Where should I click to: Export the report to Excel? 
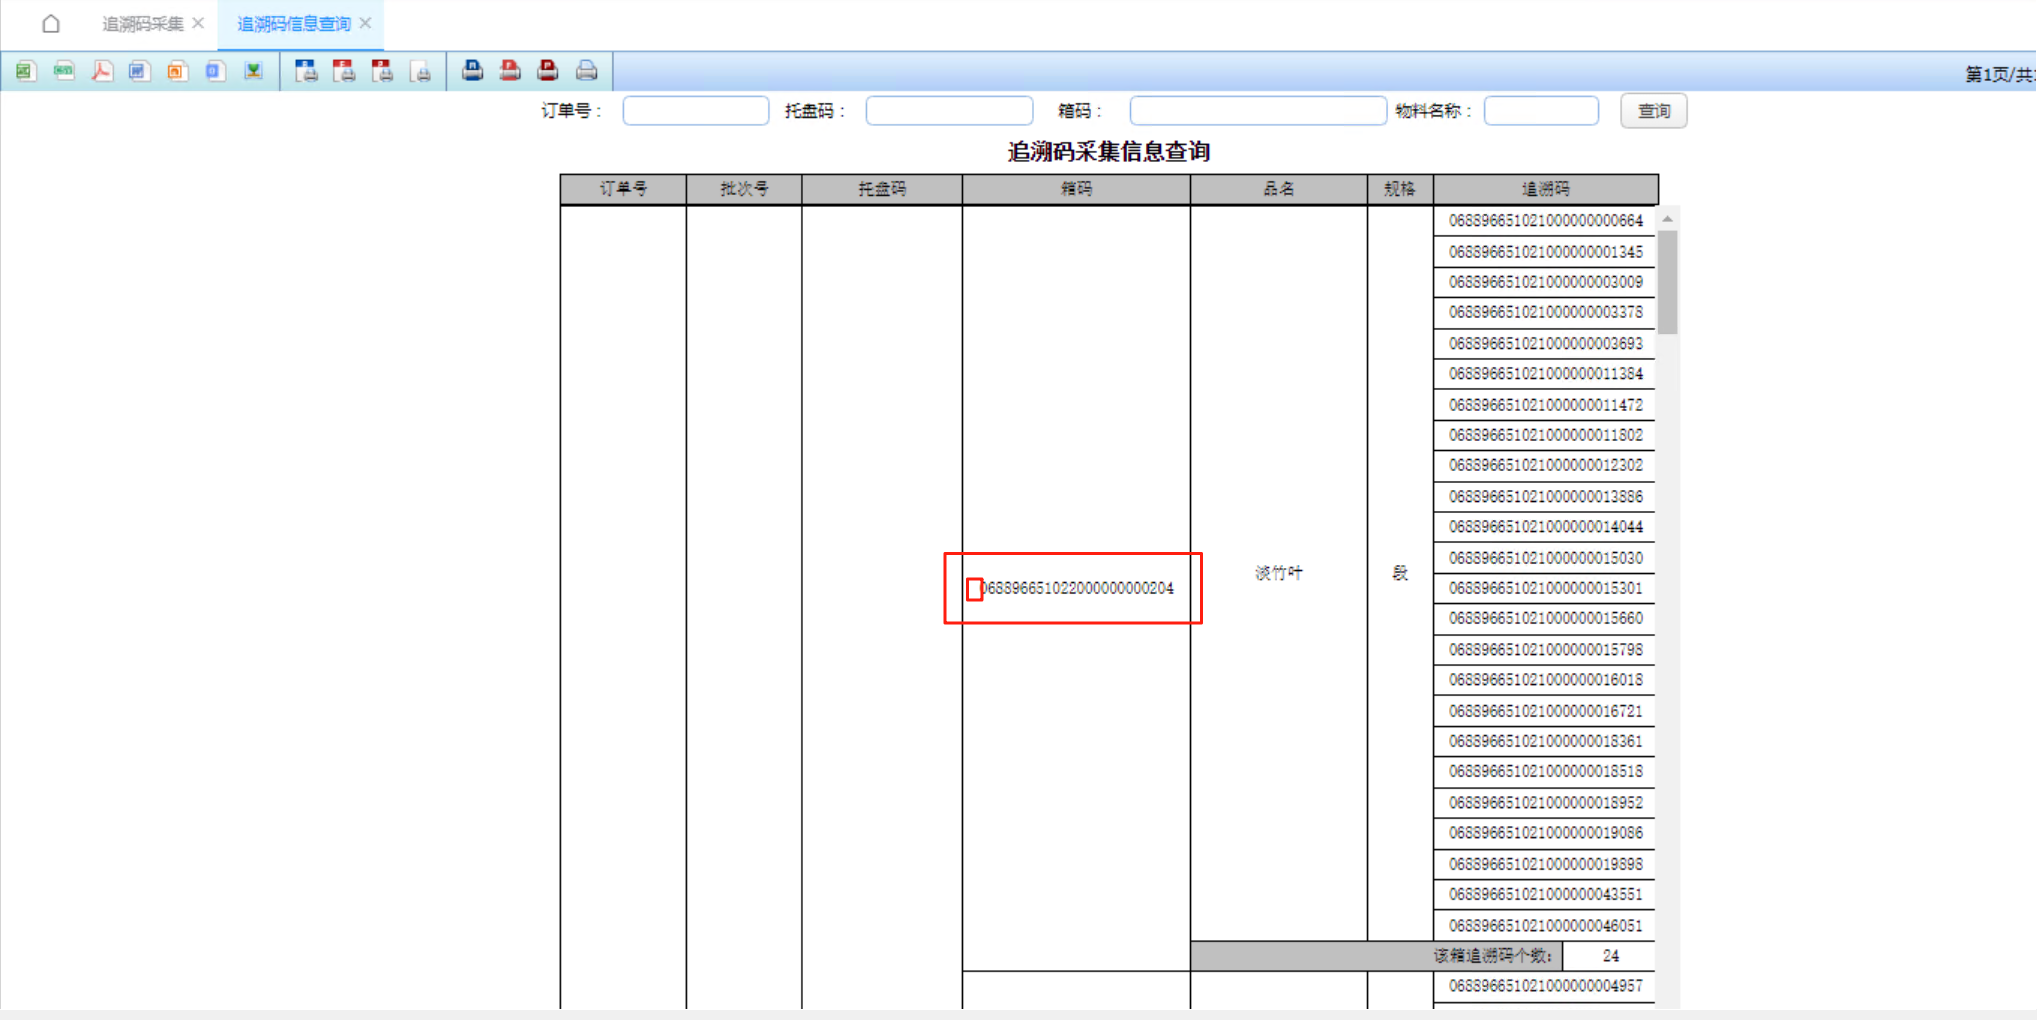pyautogui.click(x=24, y=71)
